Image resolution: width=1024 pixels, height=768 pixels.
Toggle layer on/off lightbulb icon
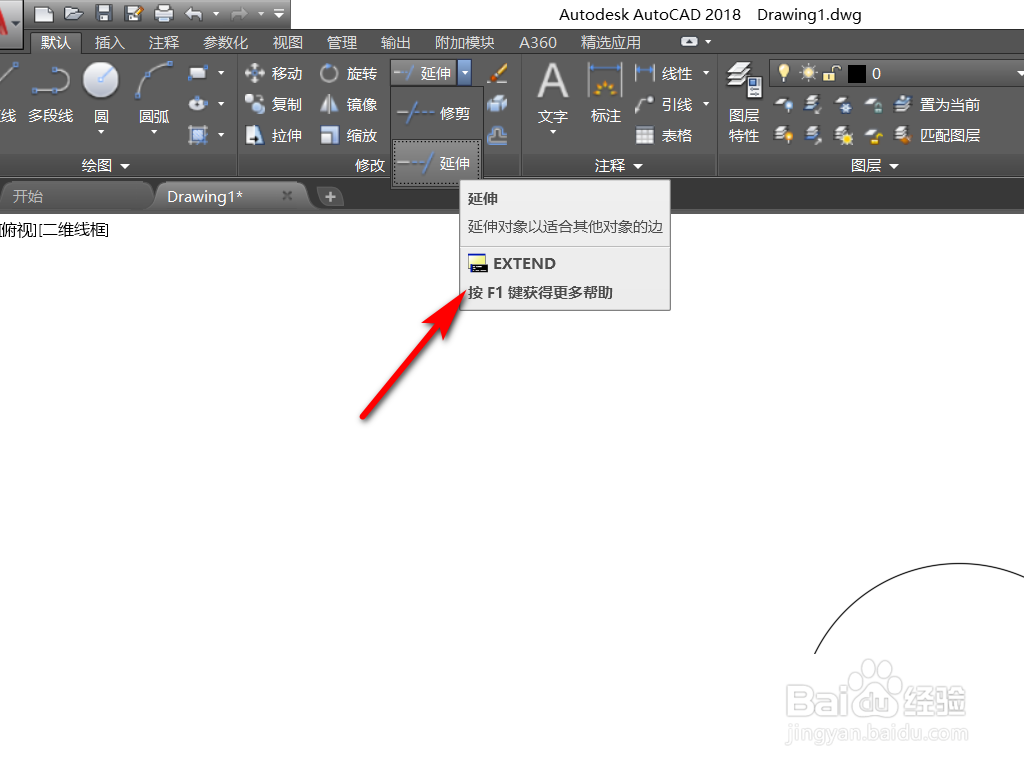point(784,73)
